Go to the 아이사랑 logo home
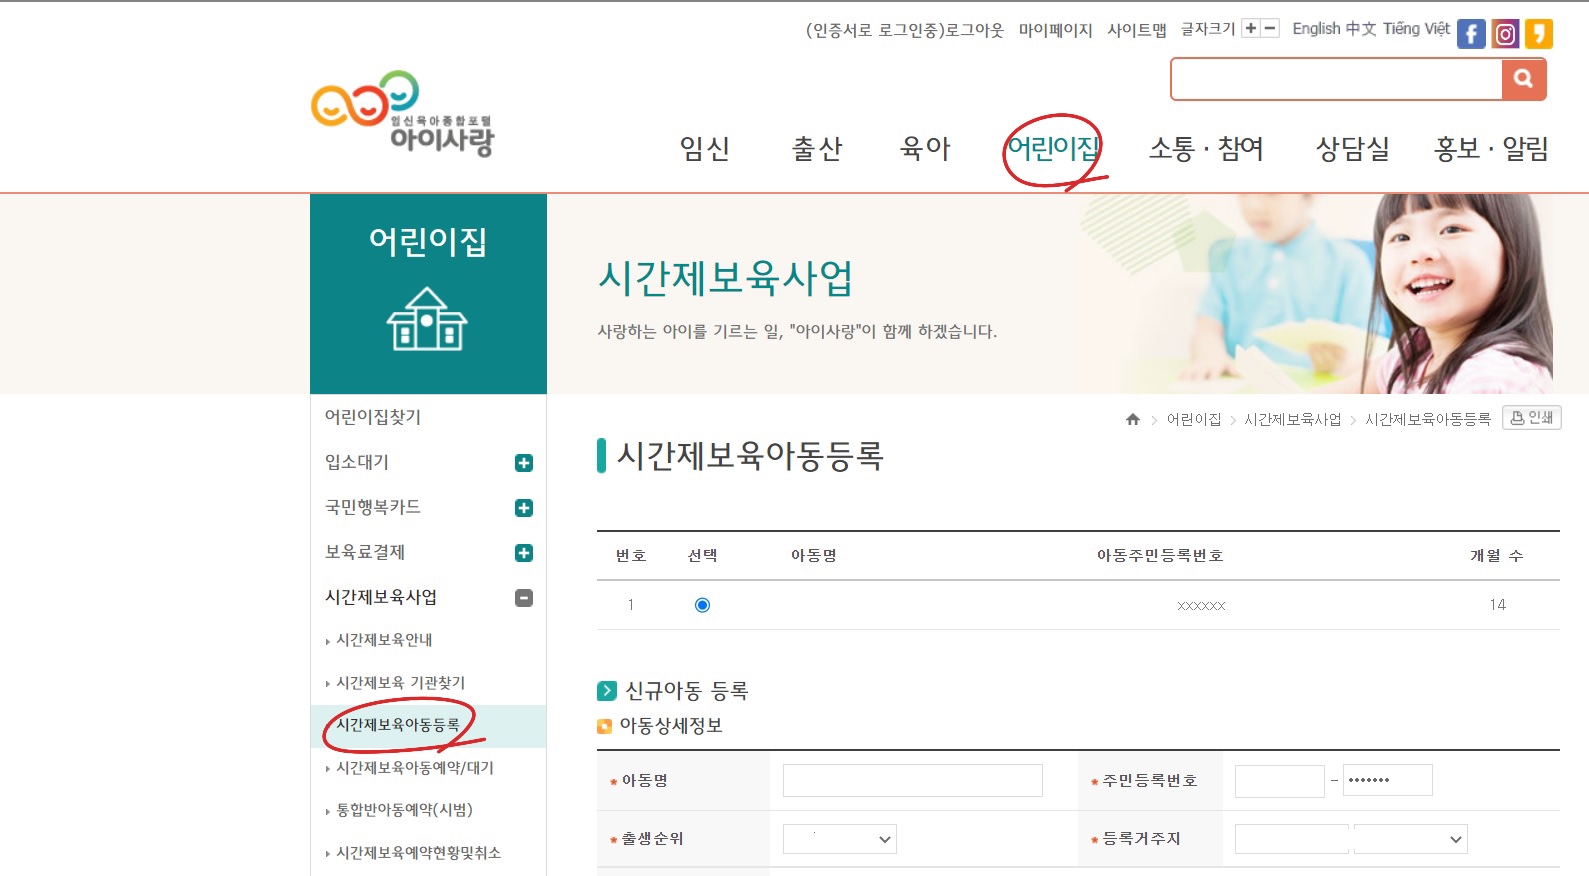 coord(403,114)
